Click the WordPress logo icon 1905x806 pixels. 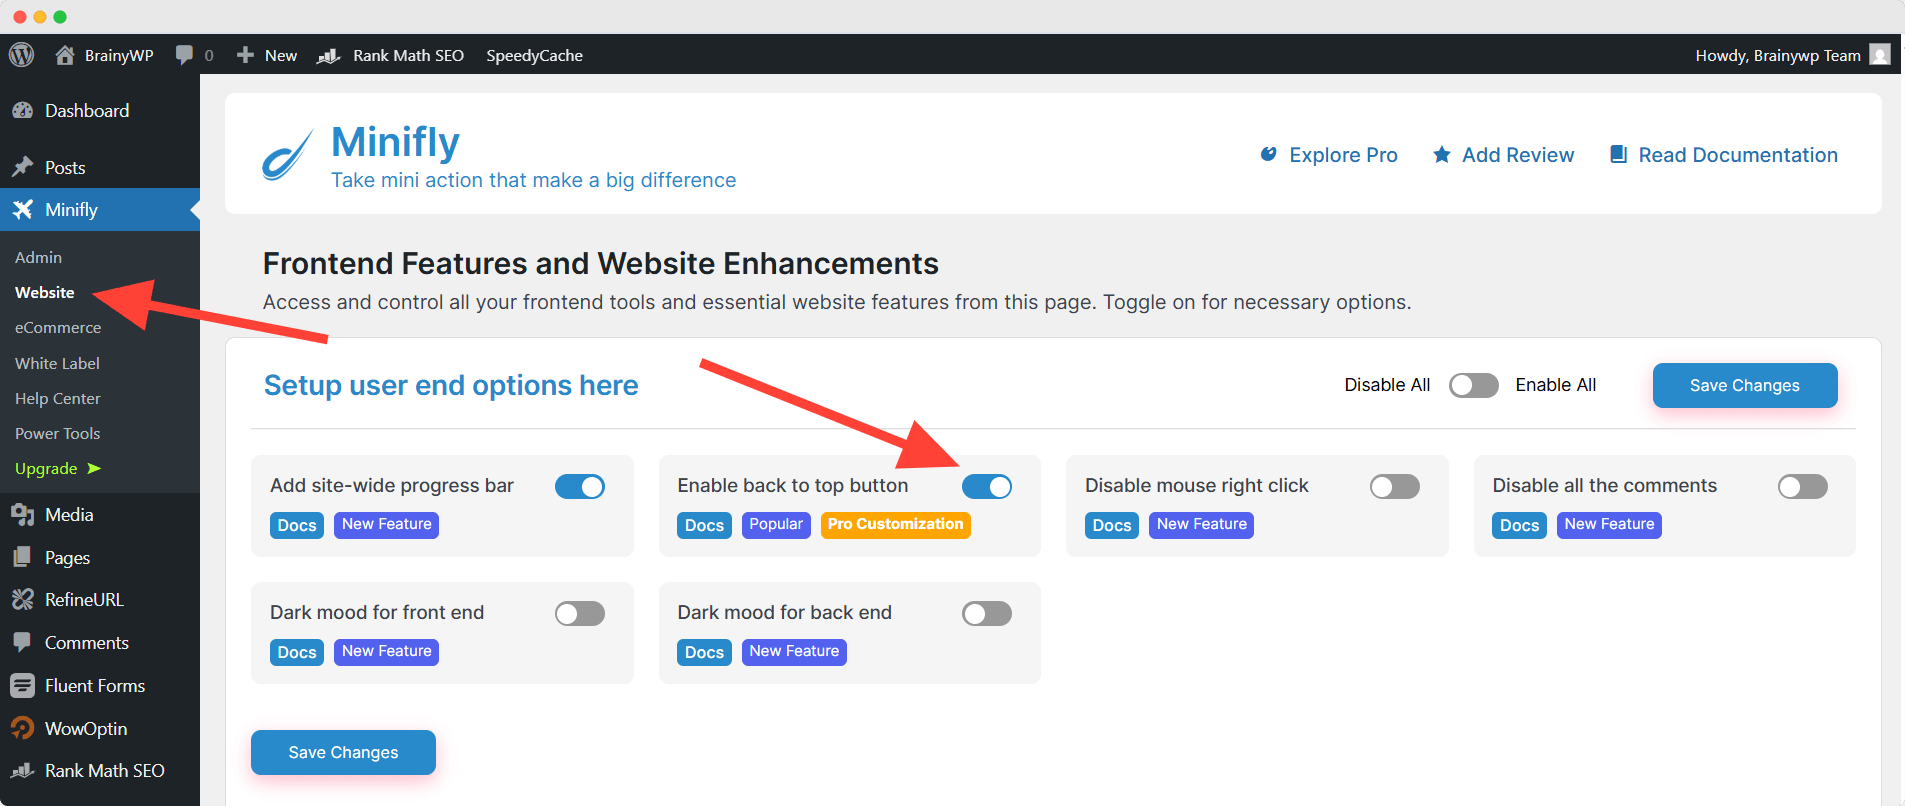[x=22, y=55]
